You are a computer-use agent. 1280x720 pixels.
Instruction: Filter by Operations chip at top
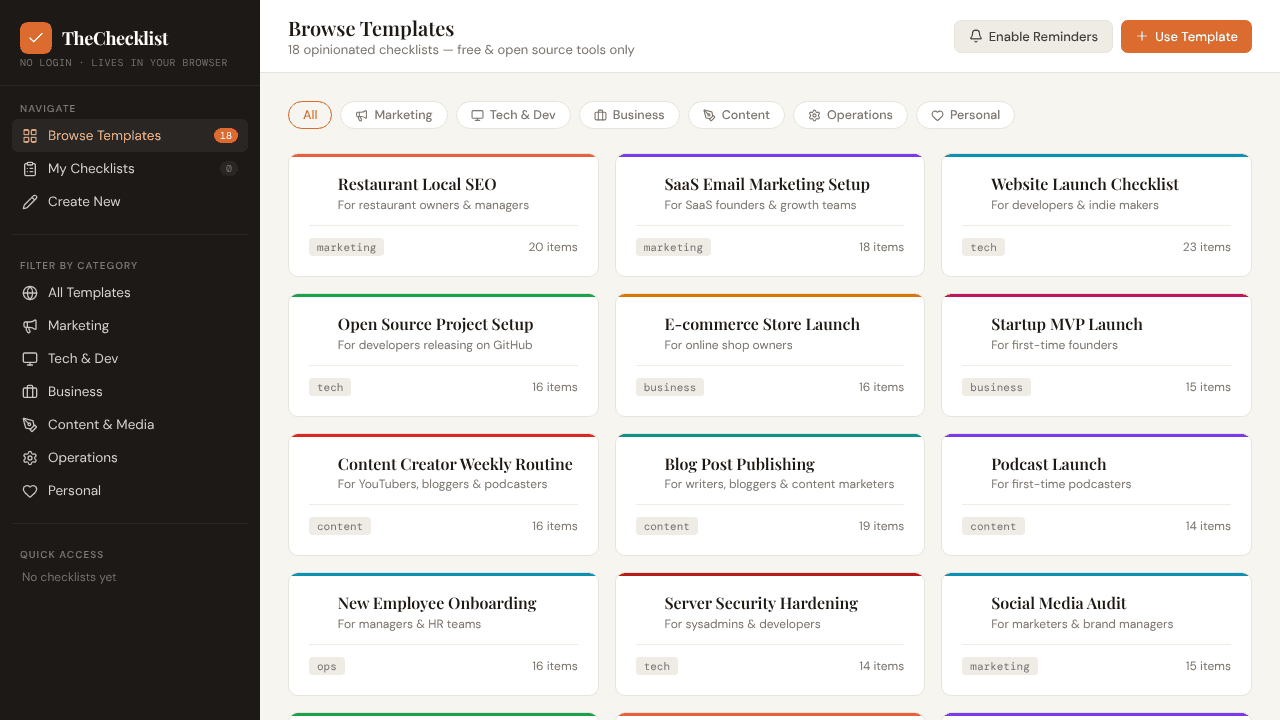click(x=850, y=115)
